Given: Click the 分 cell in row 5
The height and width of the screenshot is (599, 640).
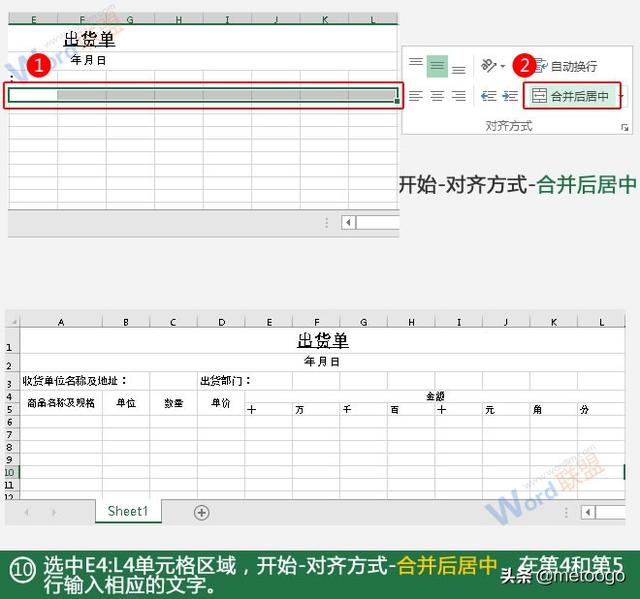Looking at the screenshot, I should 601,409.
